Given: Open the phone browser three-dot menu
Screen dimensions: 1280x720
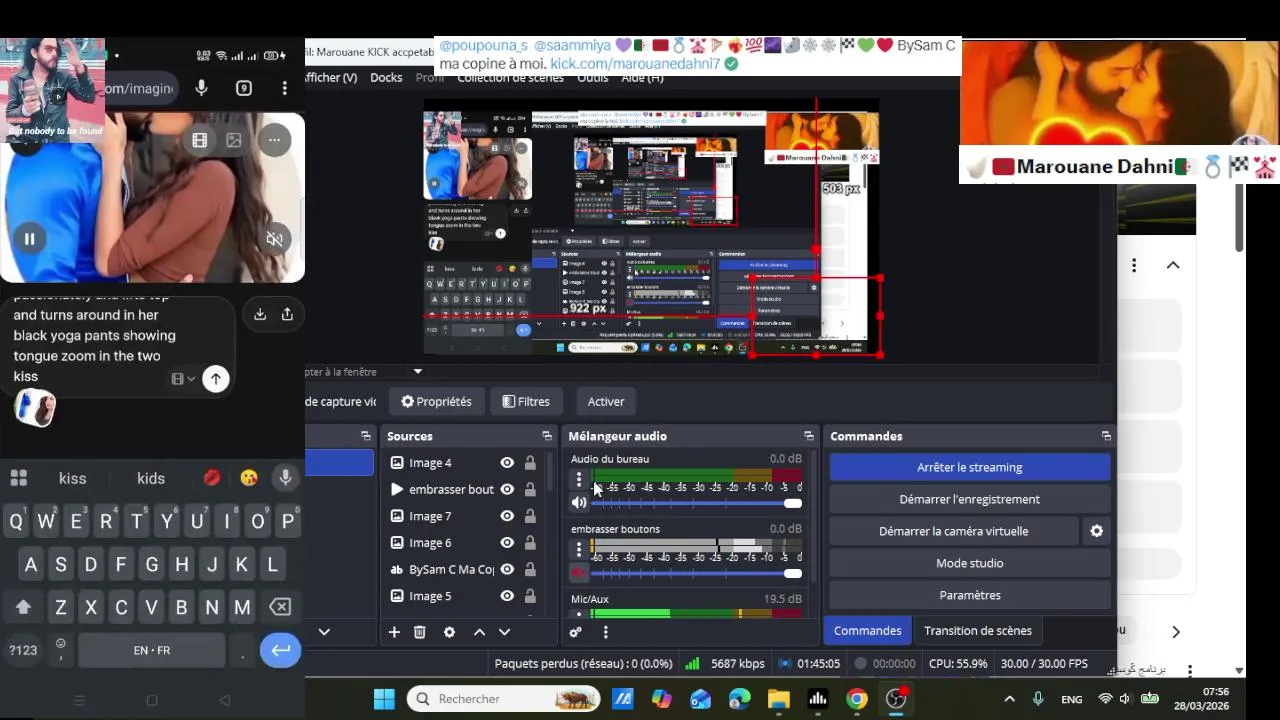Looking at the screenshot, I should (x=285, y=88).
